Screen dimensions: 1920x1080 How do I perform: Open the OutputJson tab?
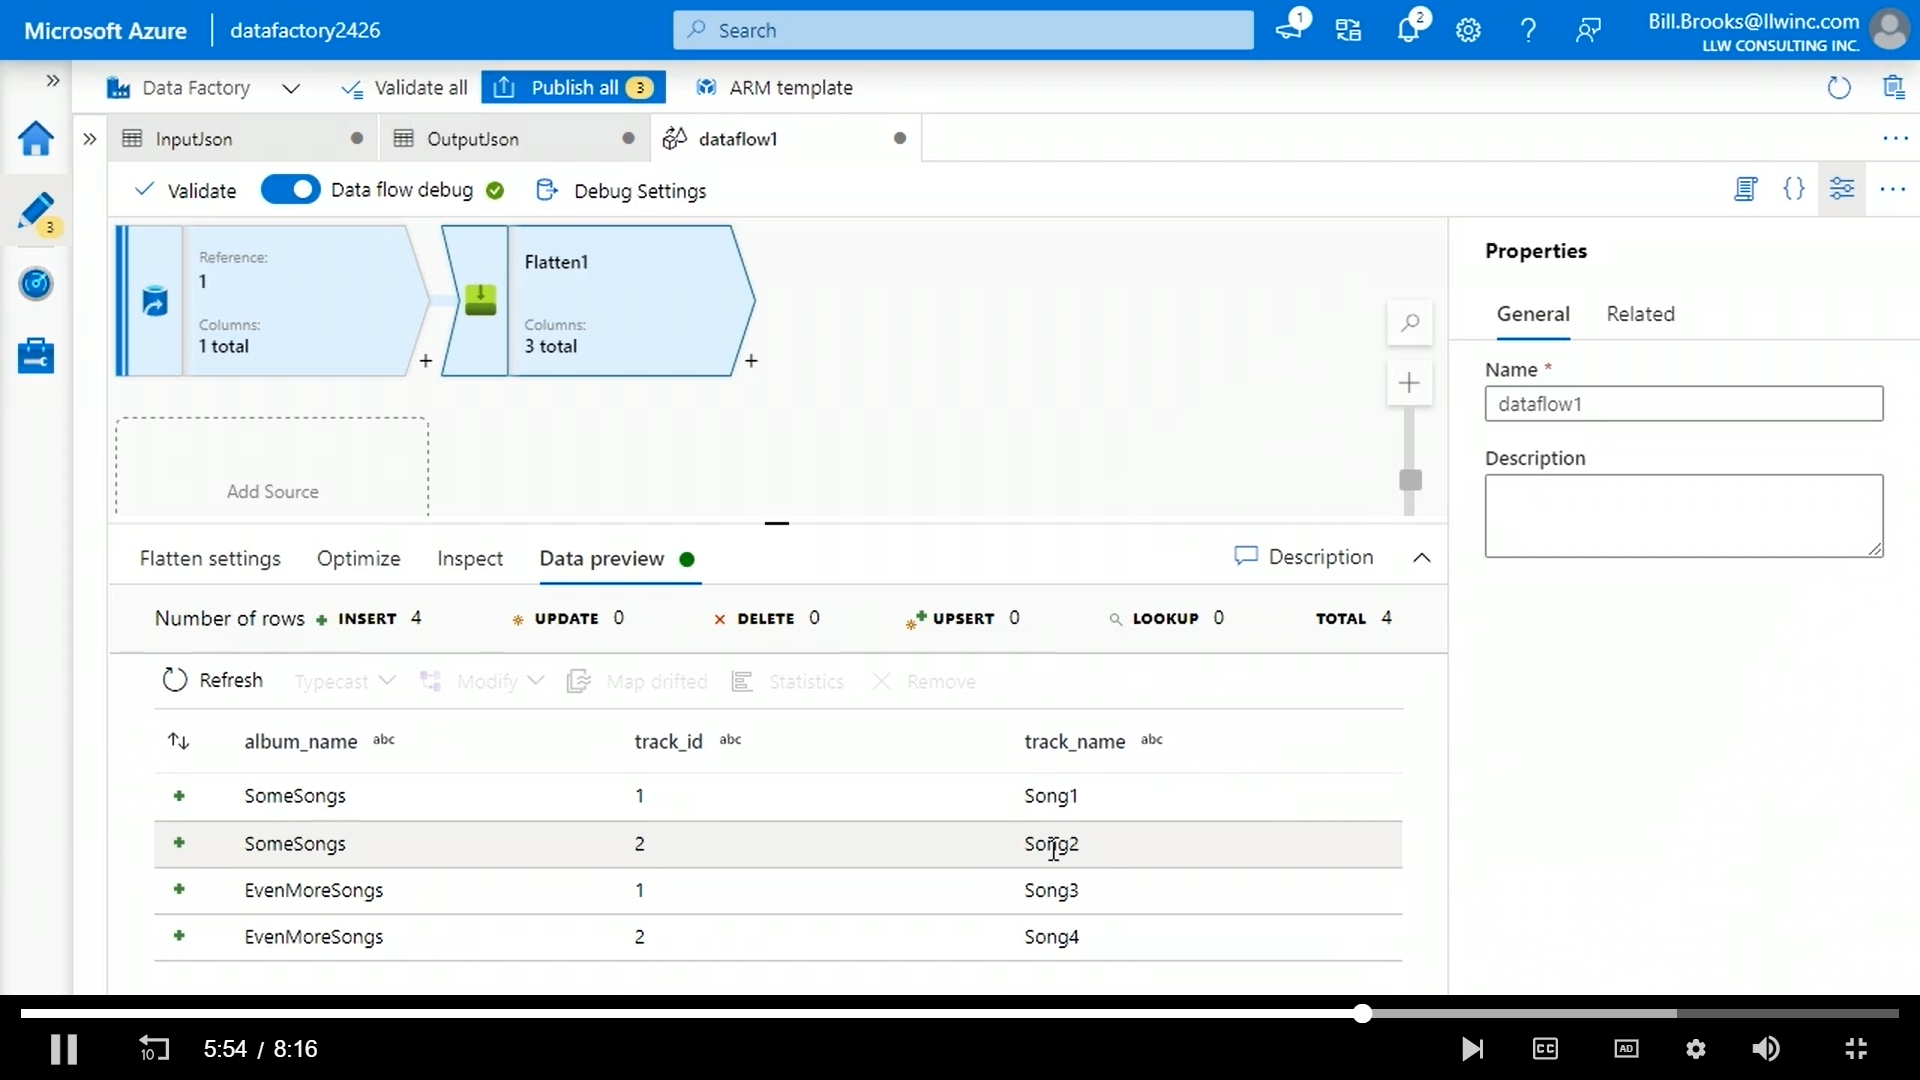[472, 139]
